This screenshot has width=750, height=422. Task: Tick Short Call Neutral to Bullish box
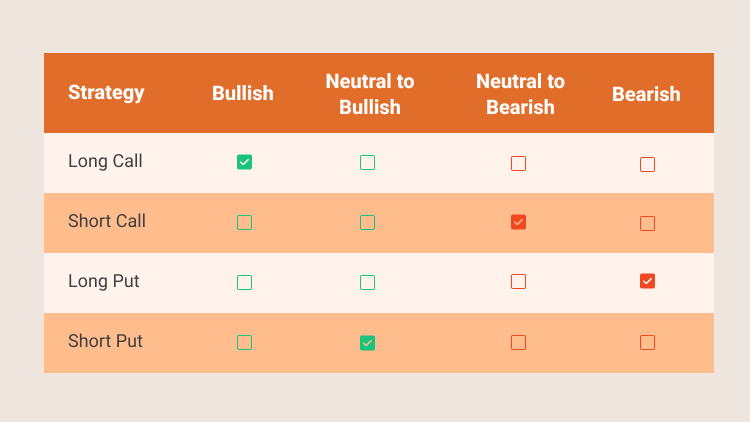367,222
